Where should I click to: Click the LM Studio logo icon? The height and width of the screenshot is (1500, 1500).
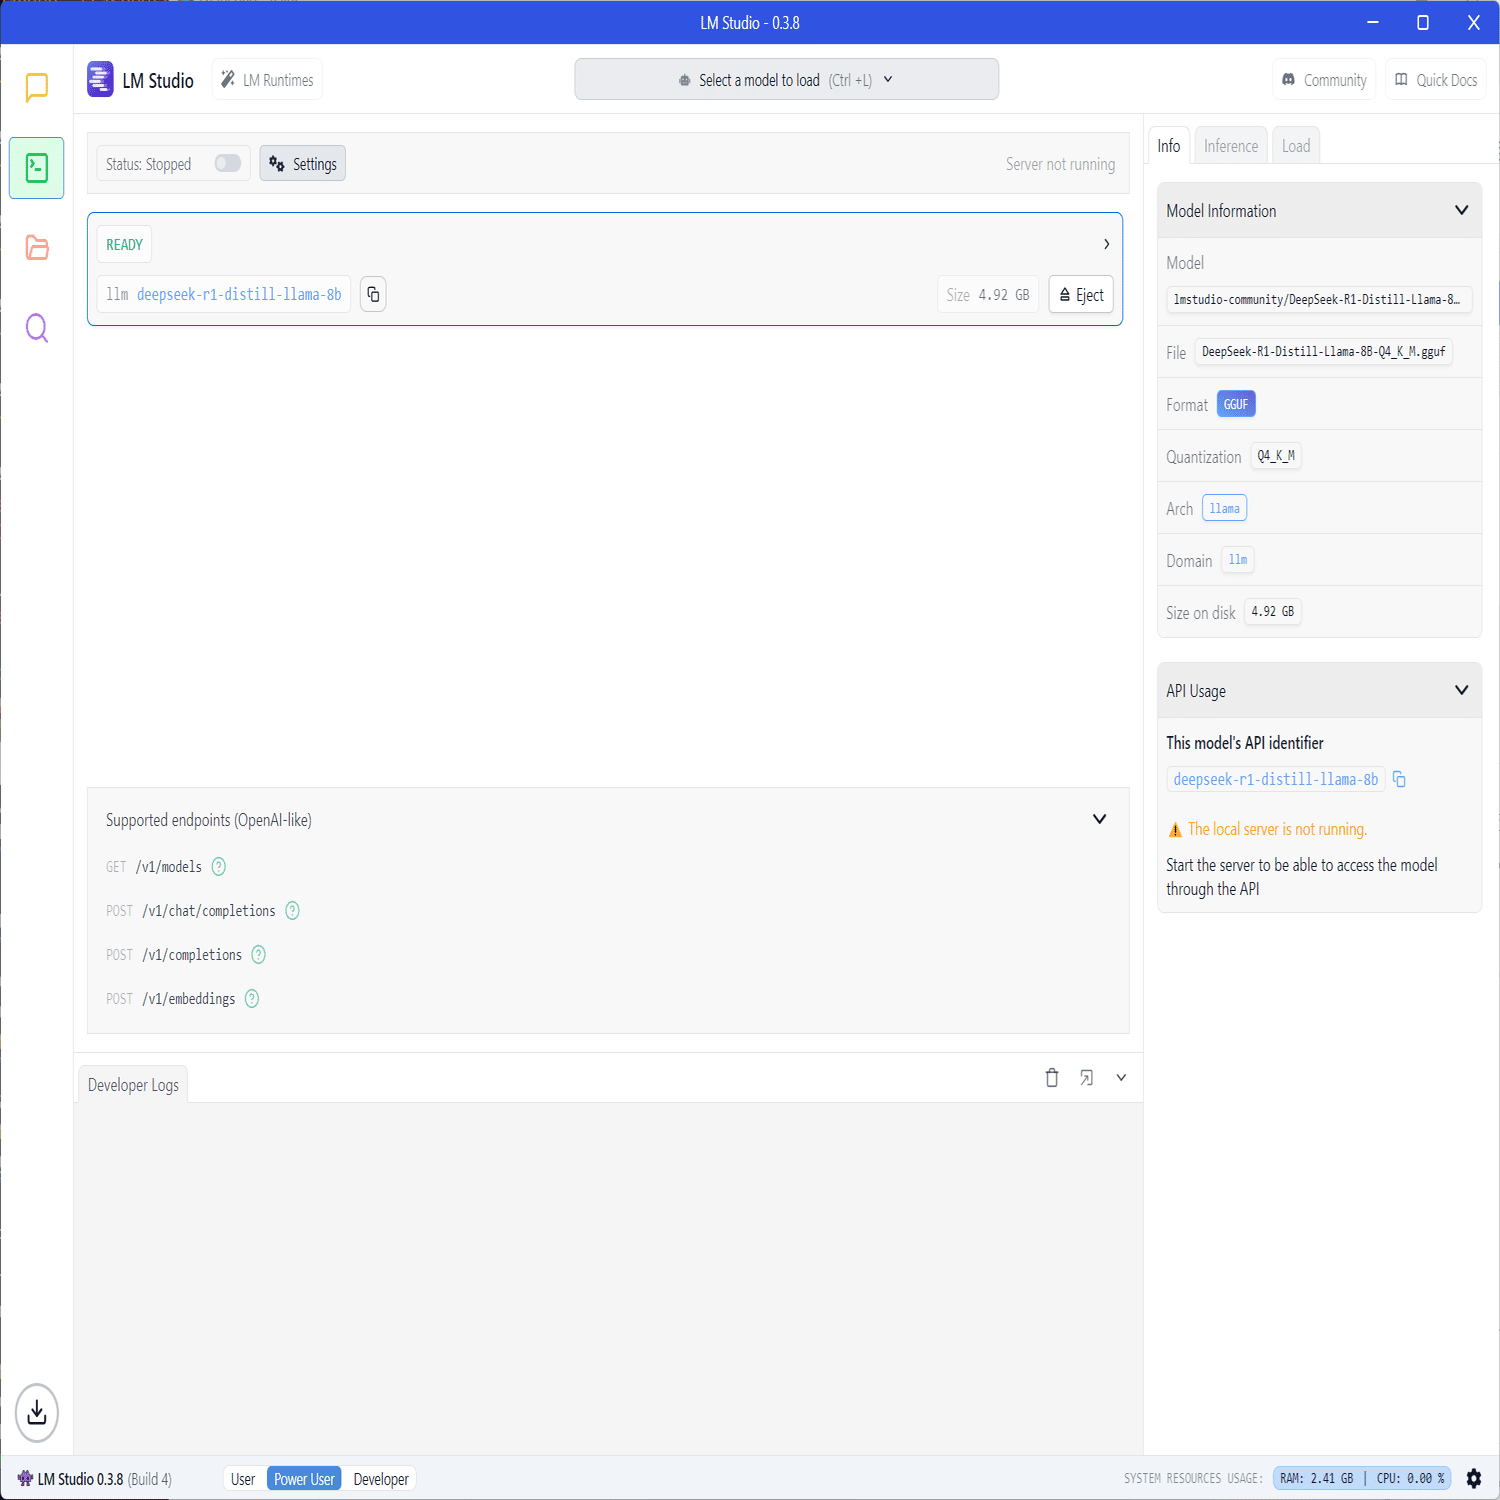tap(100, 80)
